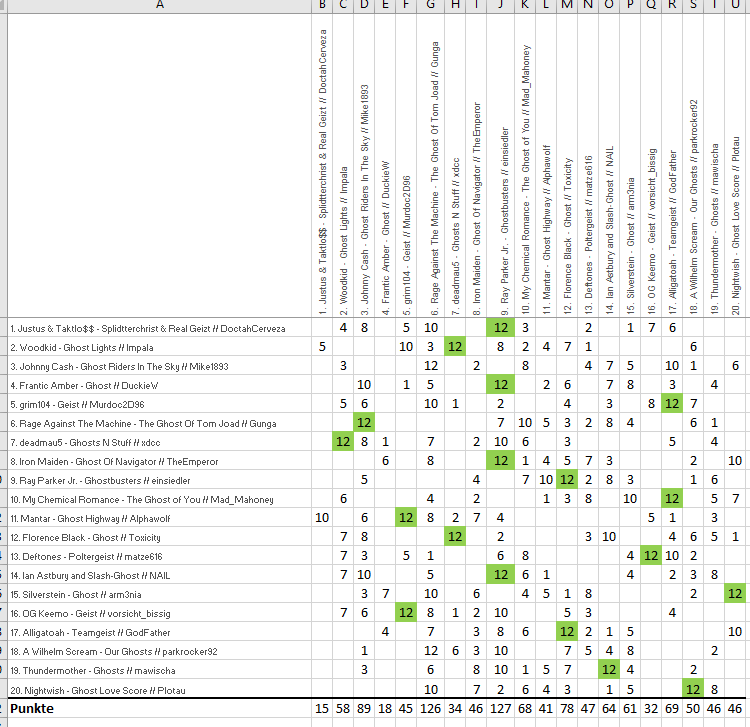Click row label '2. Woodkid - Ghost Lights // Impala'
Image resolution: width=750 pixels, height=727 pixels.
click(82, 348)
